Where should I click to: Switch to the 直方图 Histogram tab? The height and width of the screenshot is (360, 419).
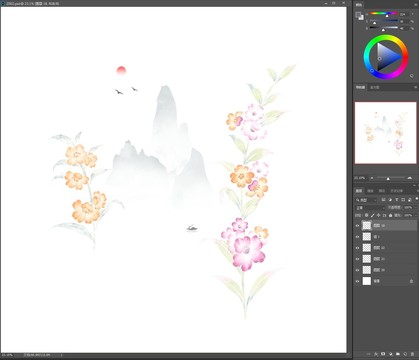(375, 87)
